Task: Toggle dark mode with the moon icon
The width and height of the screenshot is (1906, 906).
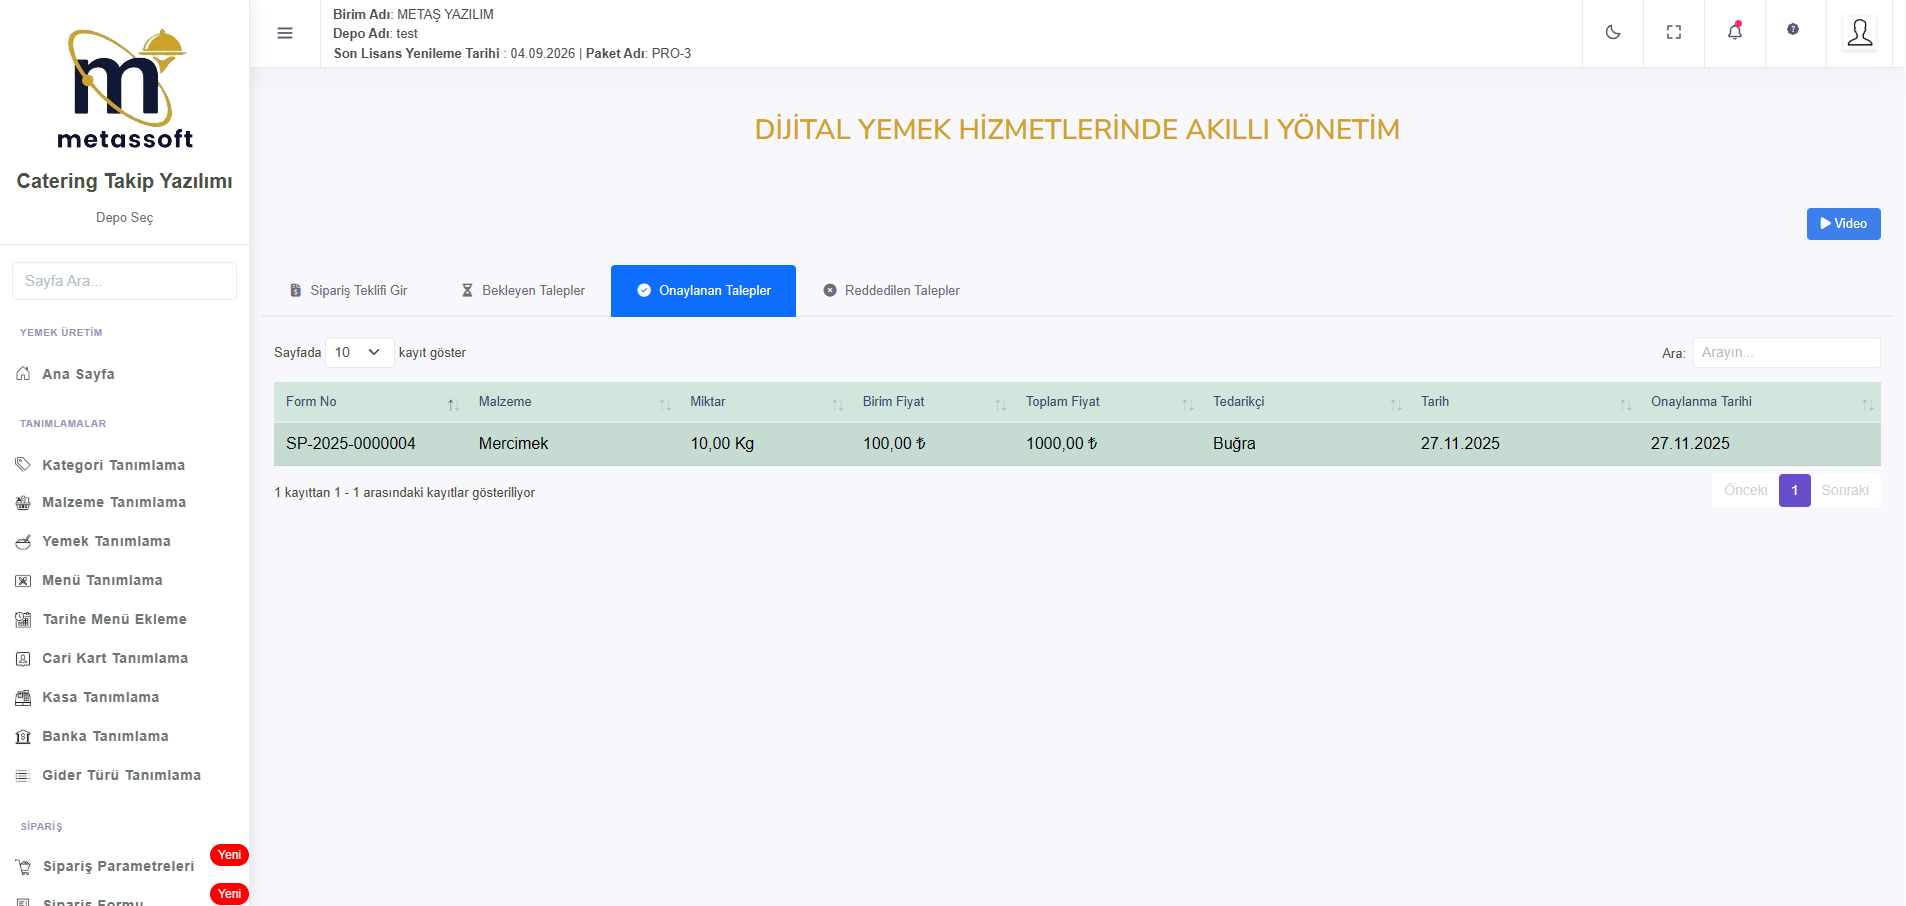Action: 1613,32
